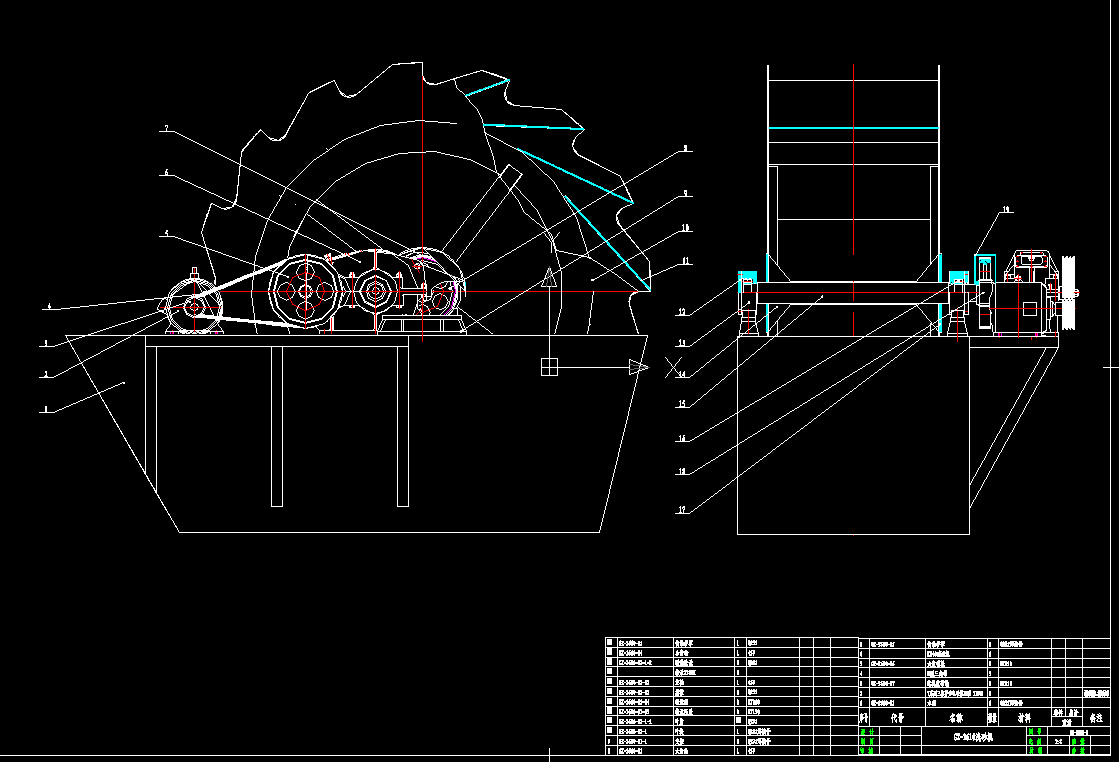Select the hexagonal hub of the gear reducer

(x=378, y=293)
